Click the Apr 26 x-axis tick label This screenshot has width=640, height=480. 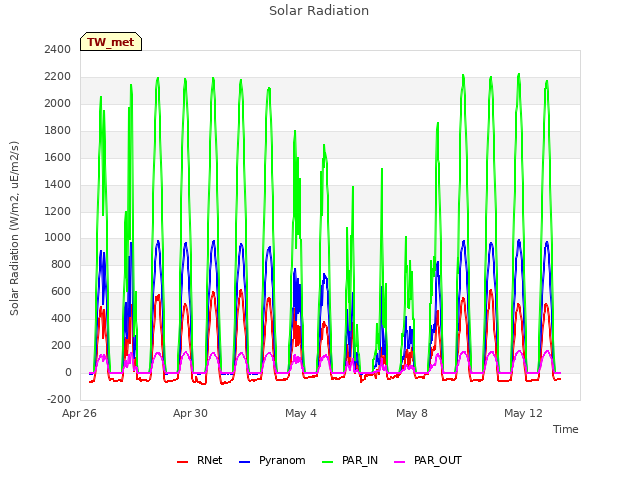coord(79,413)
